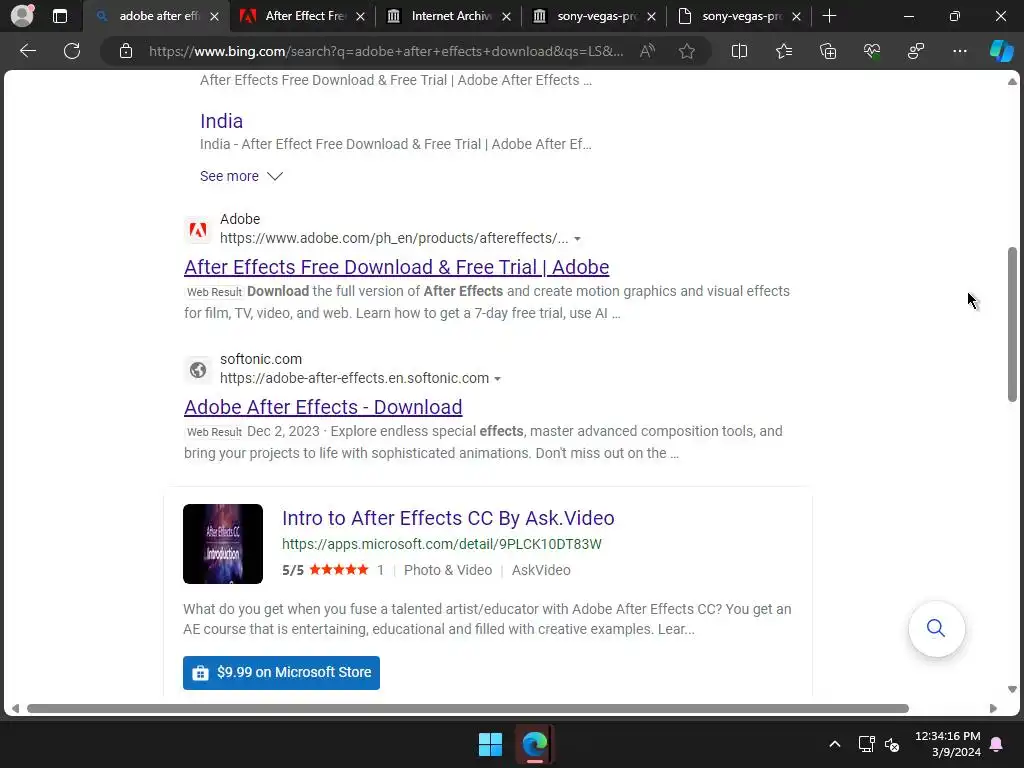Open the India sublink
The height and width of the screenshot is (768, 1024).
coord(221,121)
